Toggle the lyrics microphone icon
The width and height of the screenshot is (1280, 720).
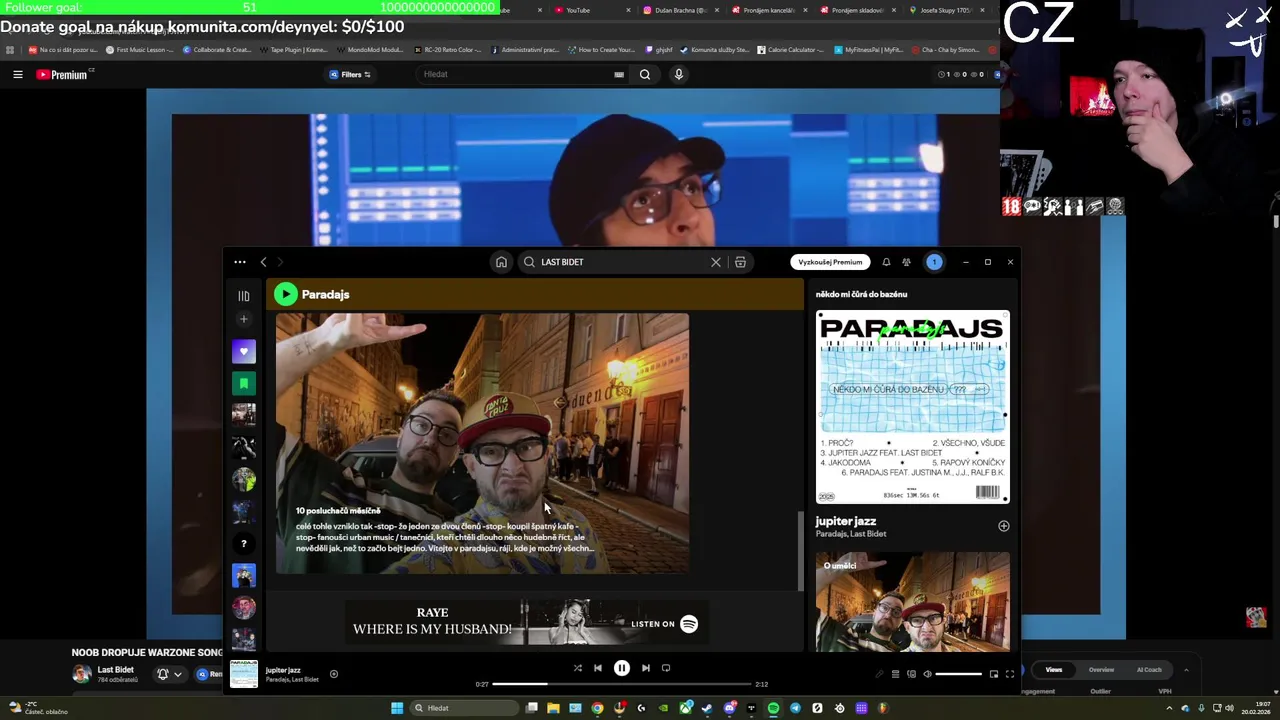[x=880, y=674]
